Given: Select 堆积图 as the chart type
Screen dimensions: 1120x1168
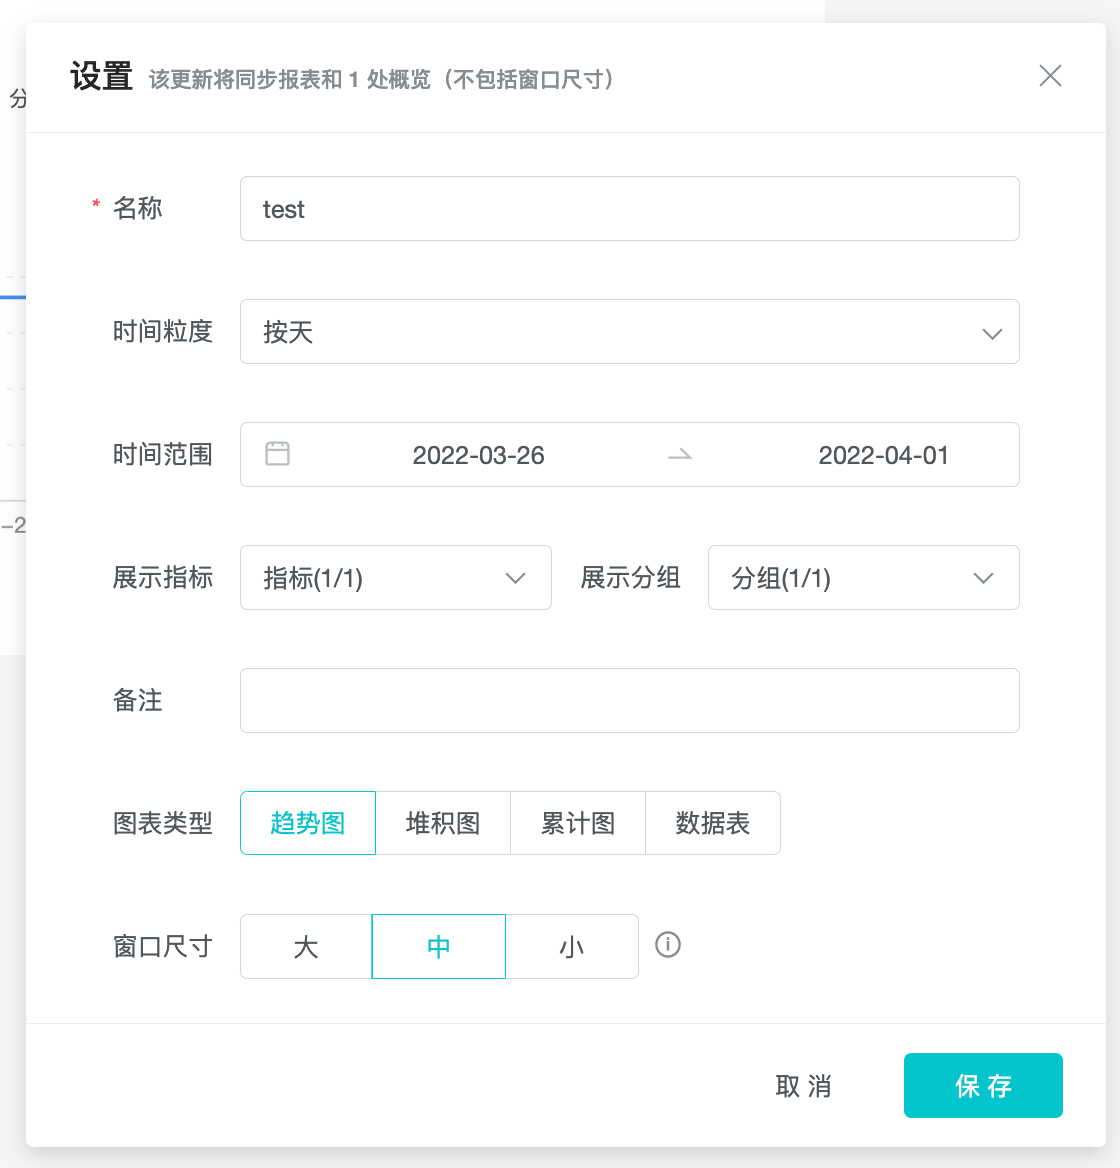Looking at the screenshot, I should pos(443,822).
